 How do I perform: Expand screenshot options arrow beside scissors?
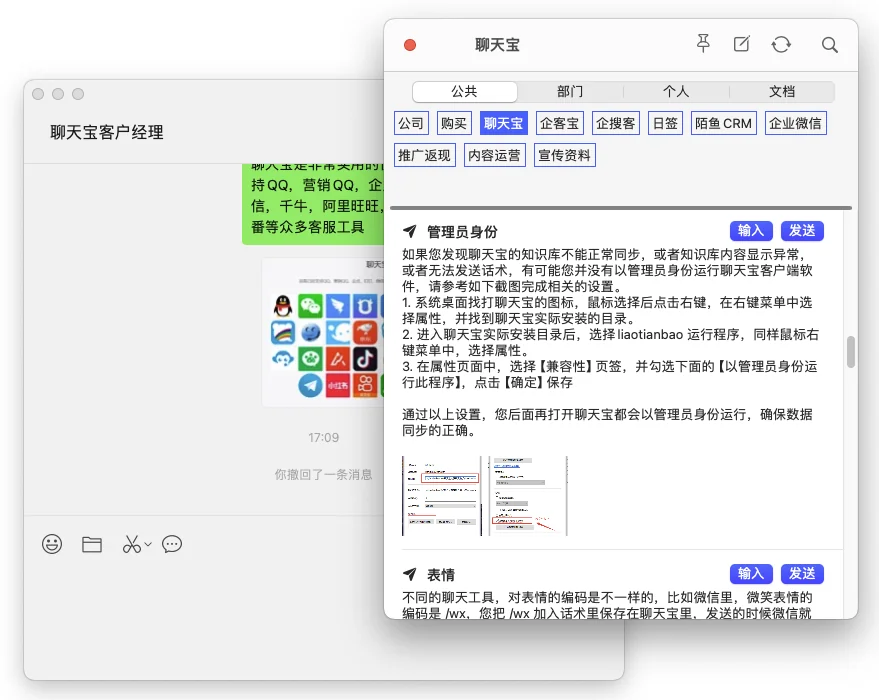point(148,544)
